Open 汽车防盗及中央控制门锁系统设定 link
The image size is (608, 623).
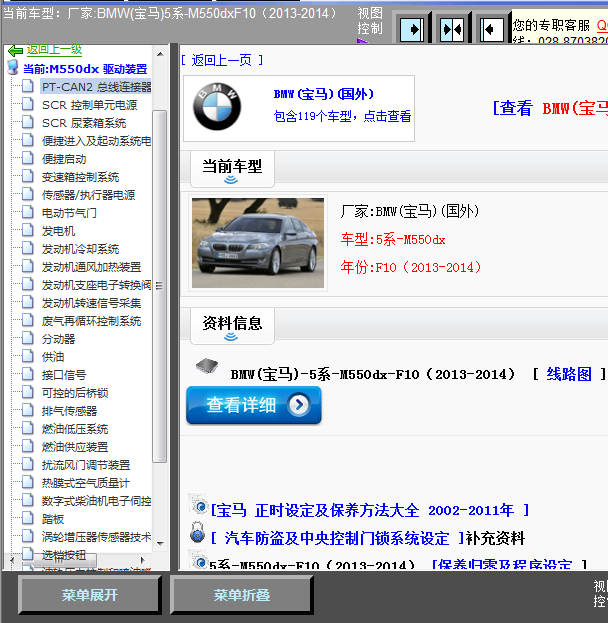[x=337, y=538]
